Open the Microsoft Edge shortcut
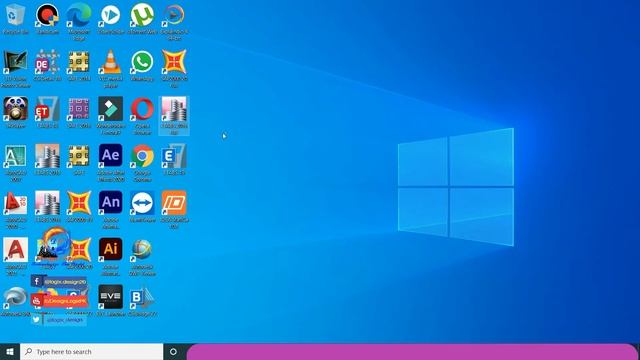Screen dimensions: 640x360 coord(79,15)
